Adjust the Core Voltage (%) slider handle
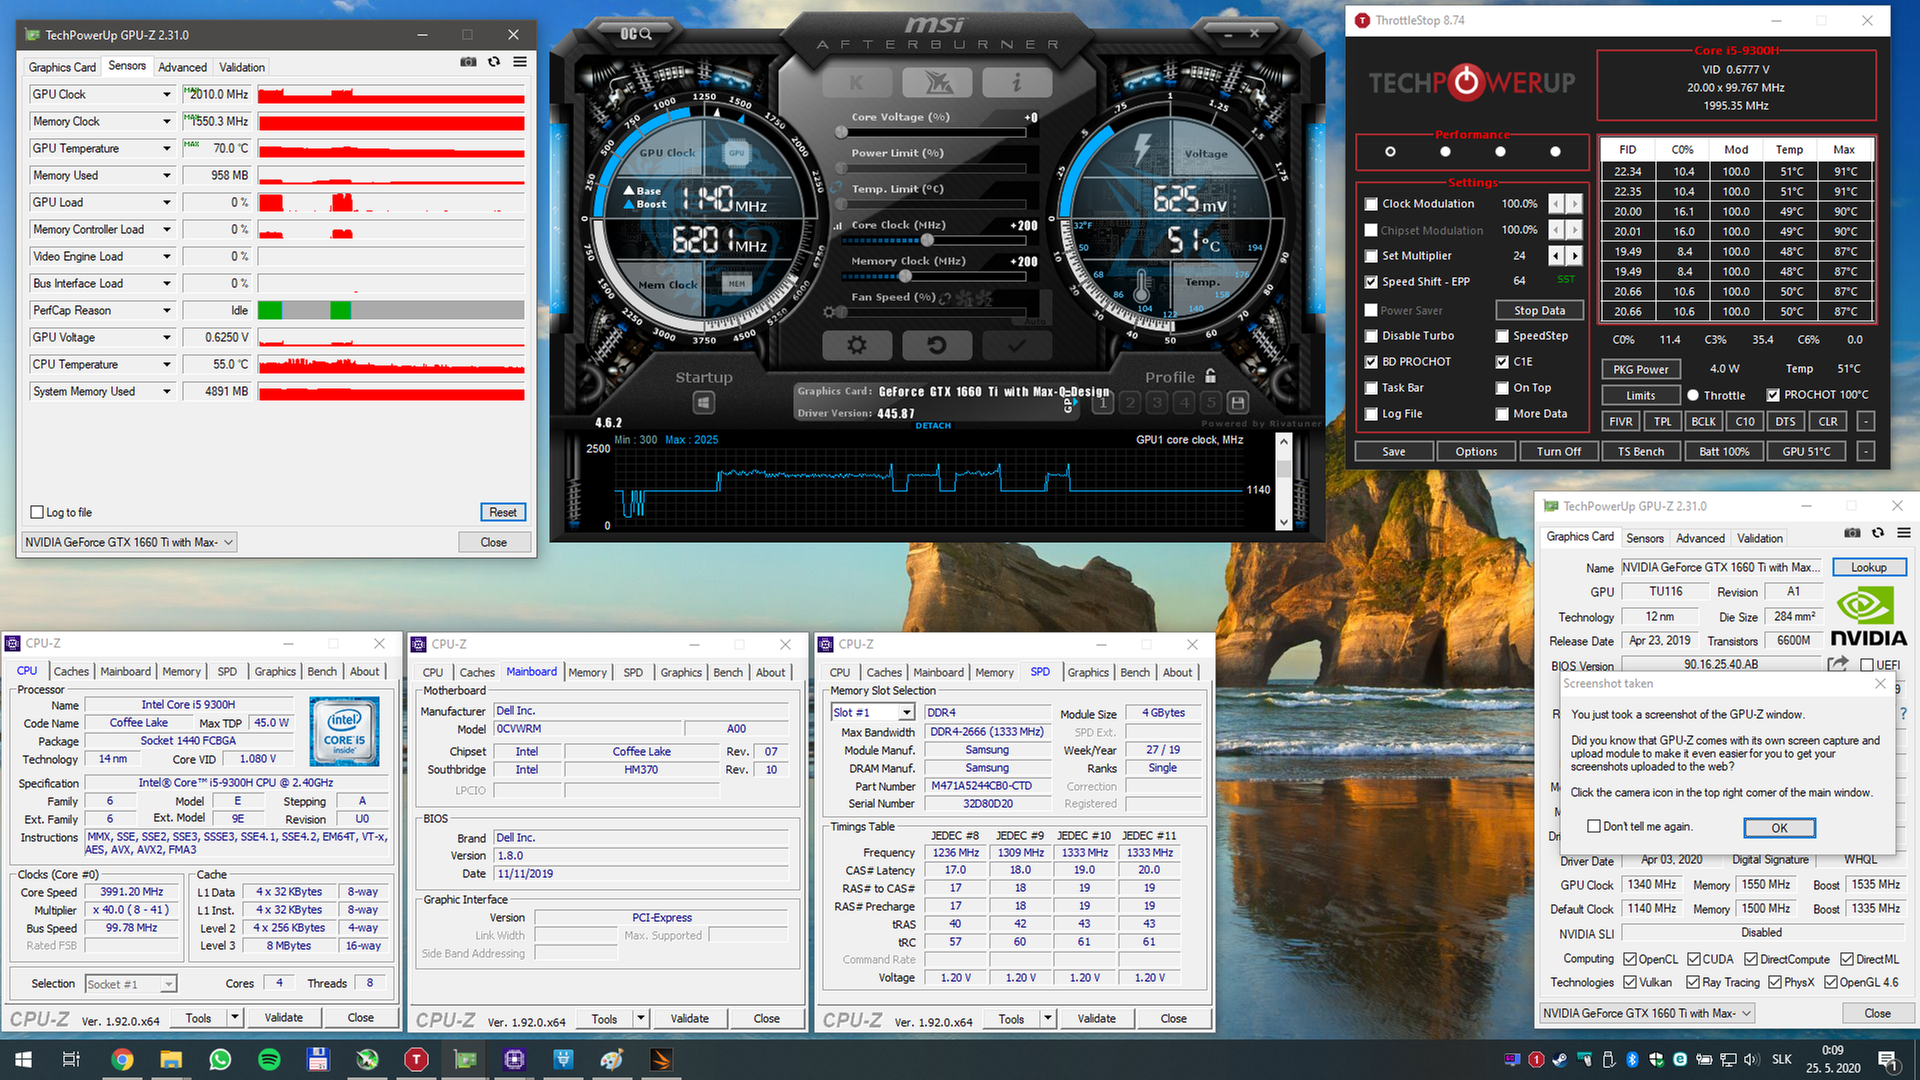The image size is (1920, 1080). coord(842,132)
